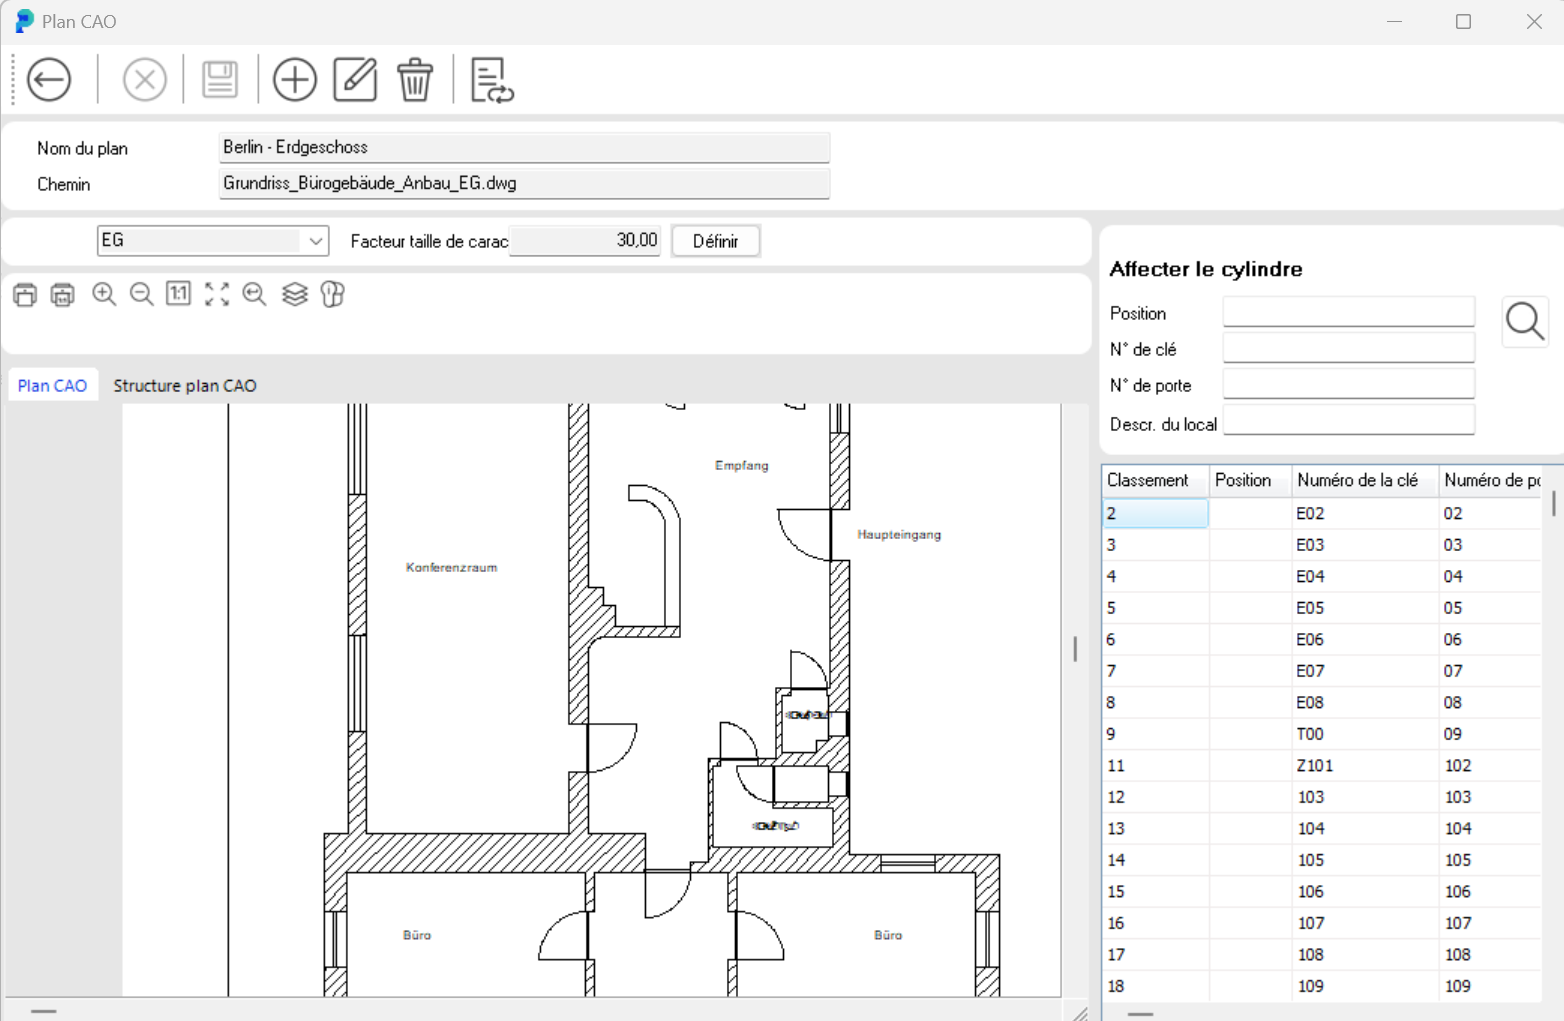Search cylinder with magnifier button
Viewport: 1564px width, 1021px height.
(x=1524, y=322)
